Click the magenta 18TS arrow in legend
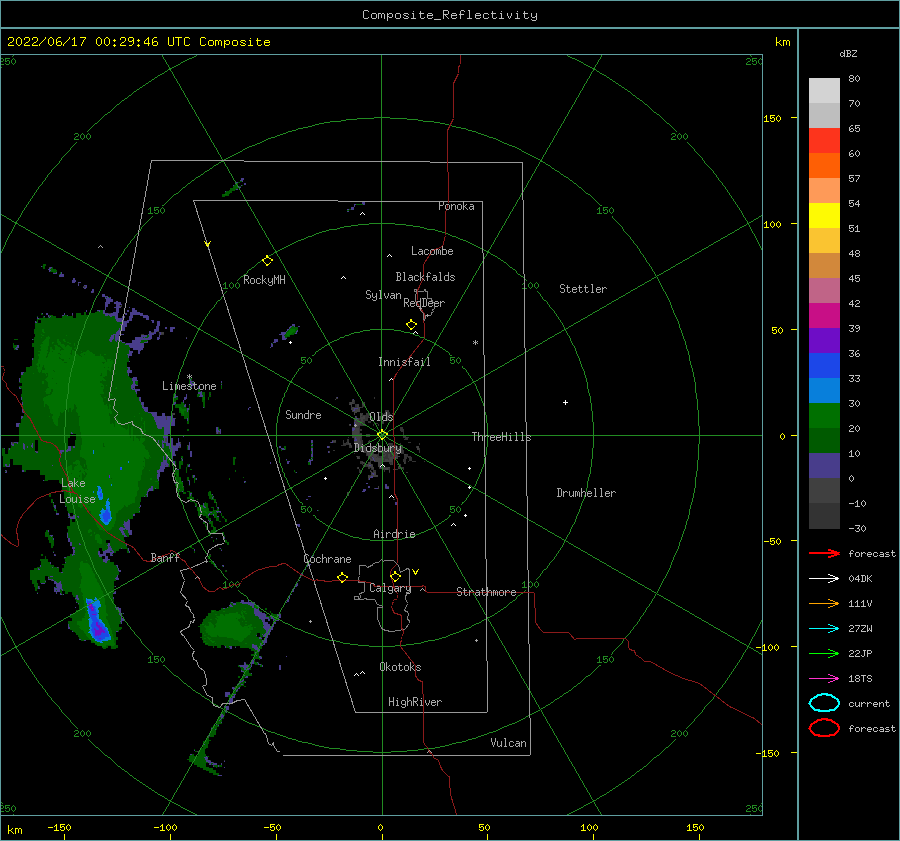Screen dimensions: 900x841 tap(824, 679)
